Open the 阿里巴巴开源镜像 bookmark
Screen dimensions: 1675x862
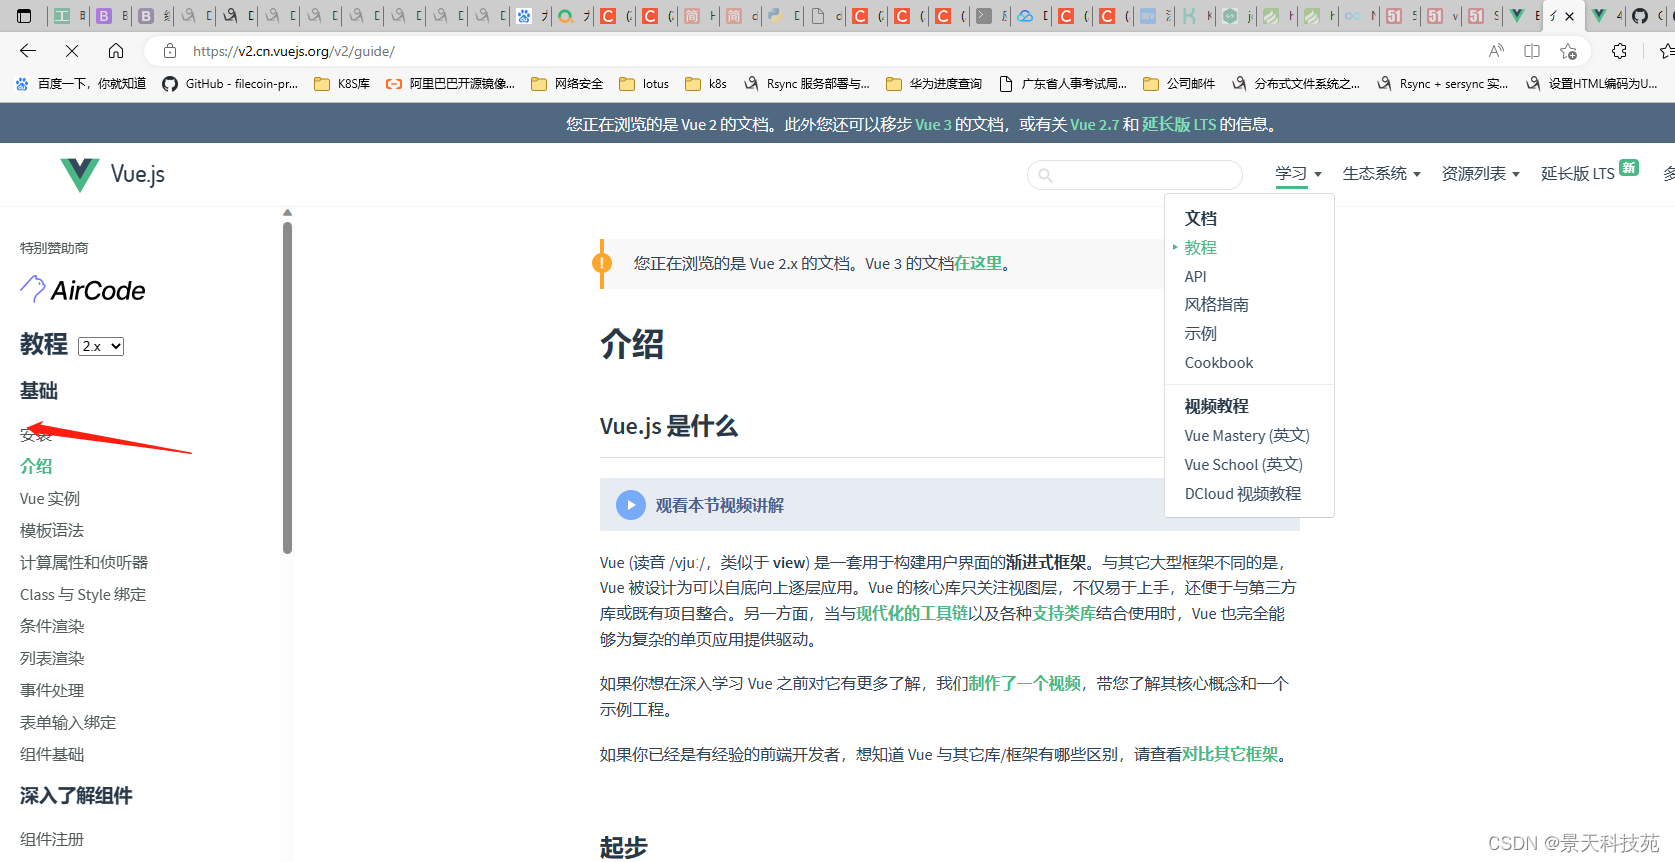click(450, 84)
